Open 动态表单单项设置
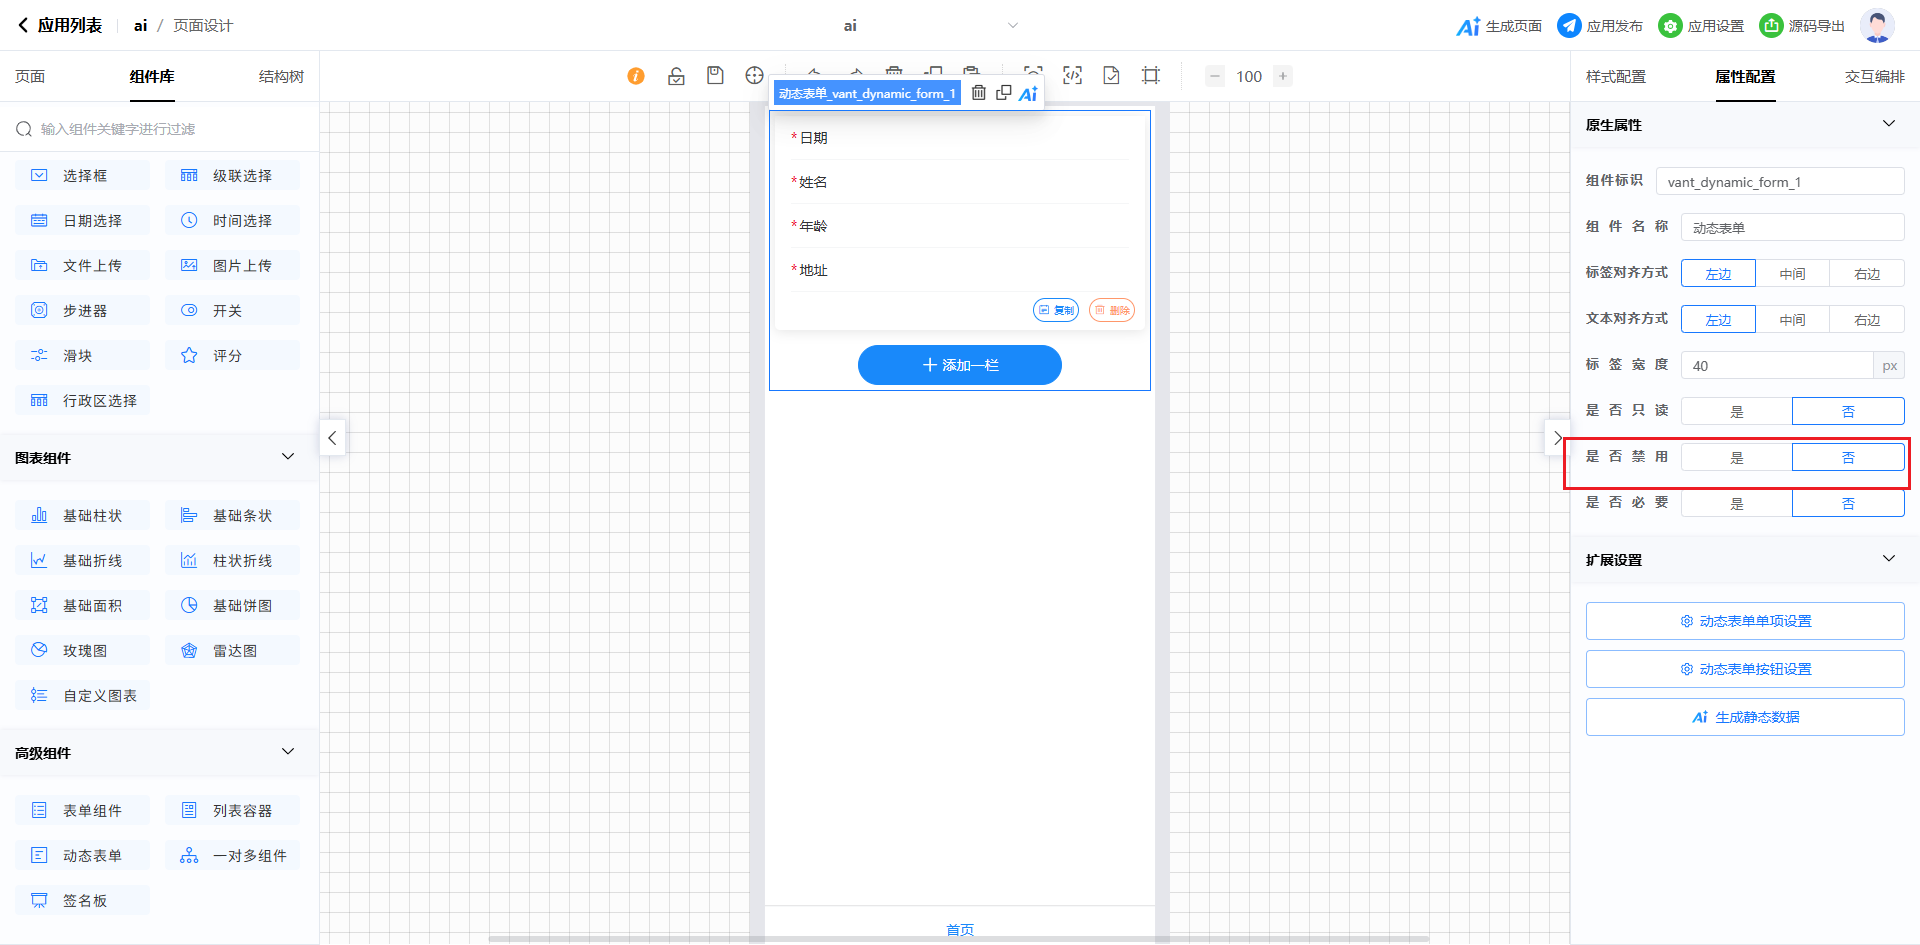Image resolution: width=1920 pixels, height=945 pixels. [1744, 621]
